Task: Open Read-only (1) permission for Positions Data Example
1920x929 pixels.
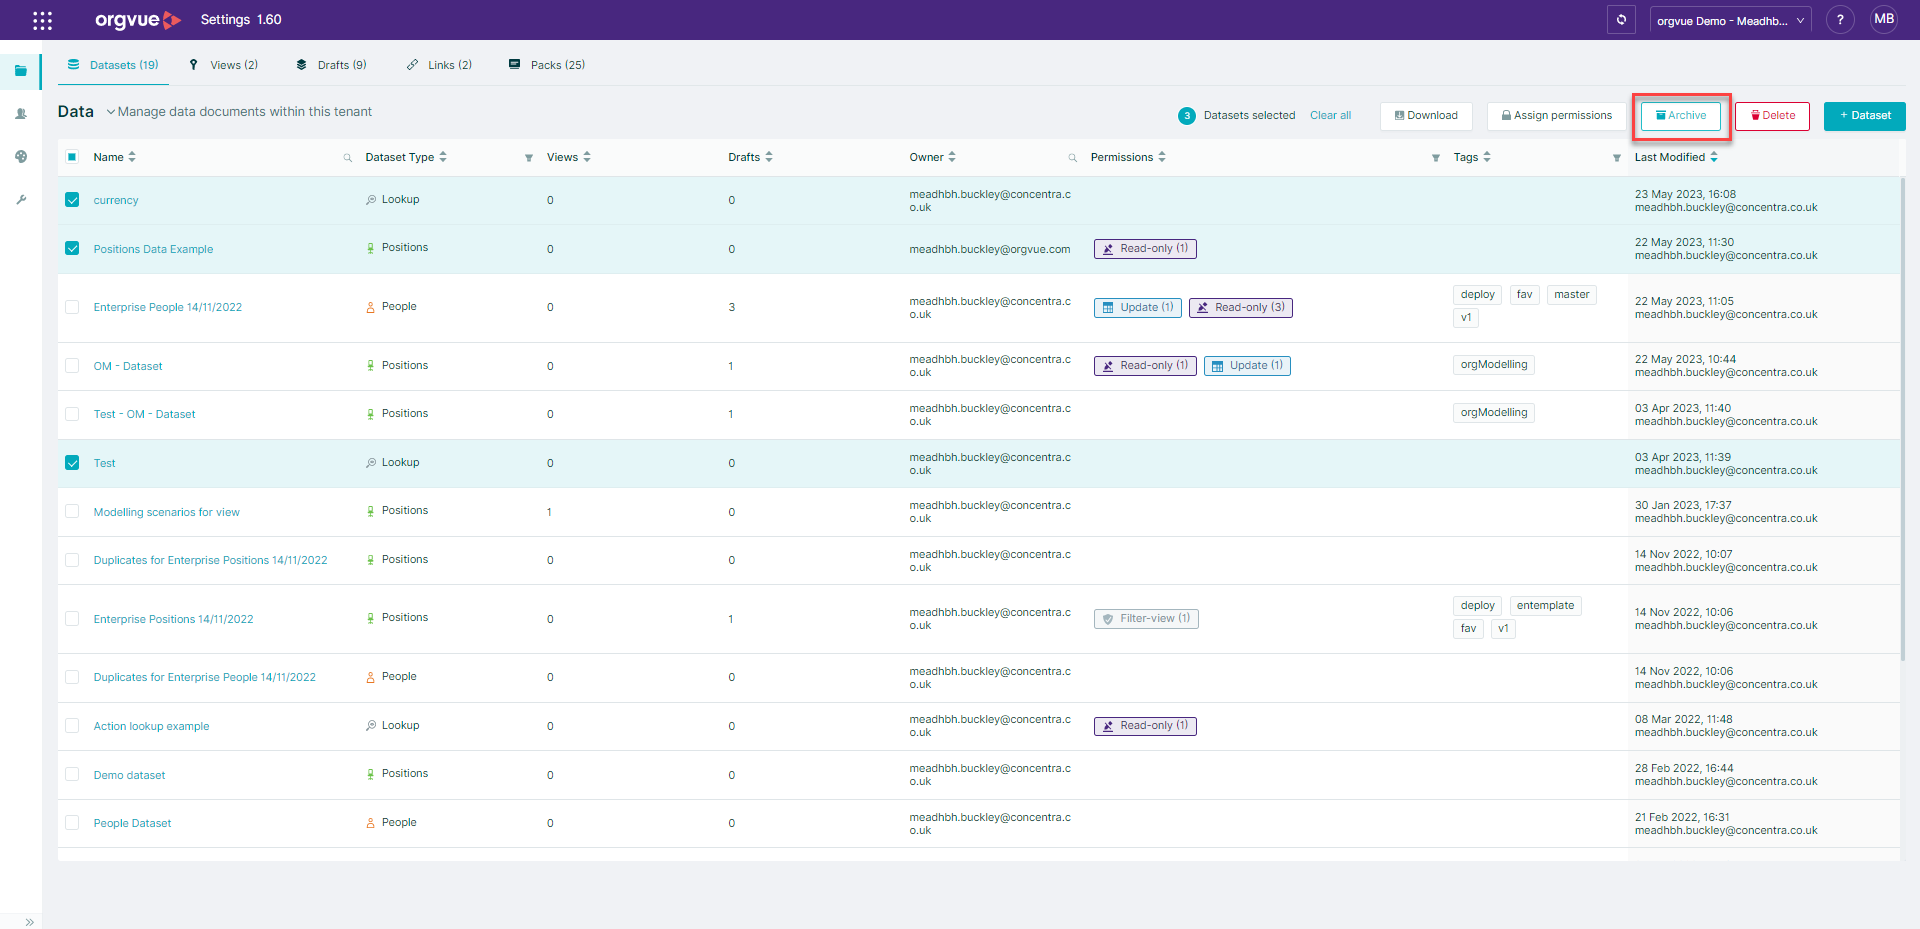Action: click(1145, 249)
